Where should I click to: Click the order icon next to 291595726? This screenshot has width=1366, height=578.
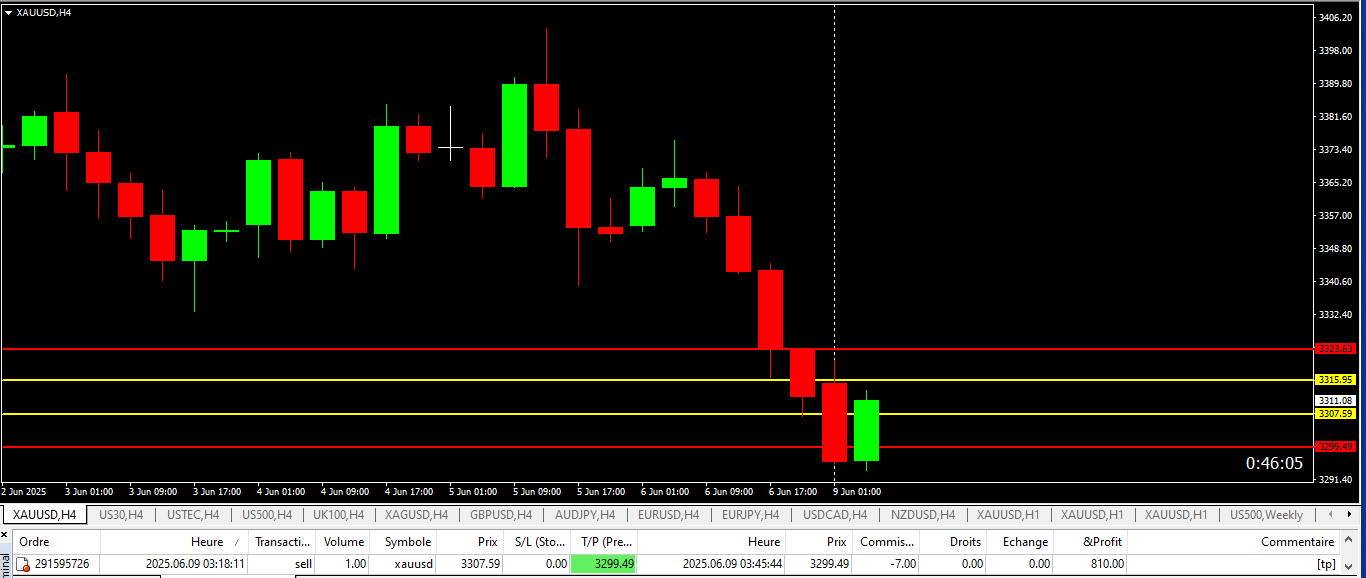point(23,564)
